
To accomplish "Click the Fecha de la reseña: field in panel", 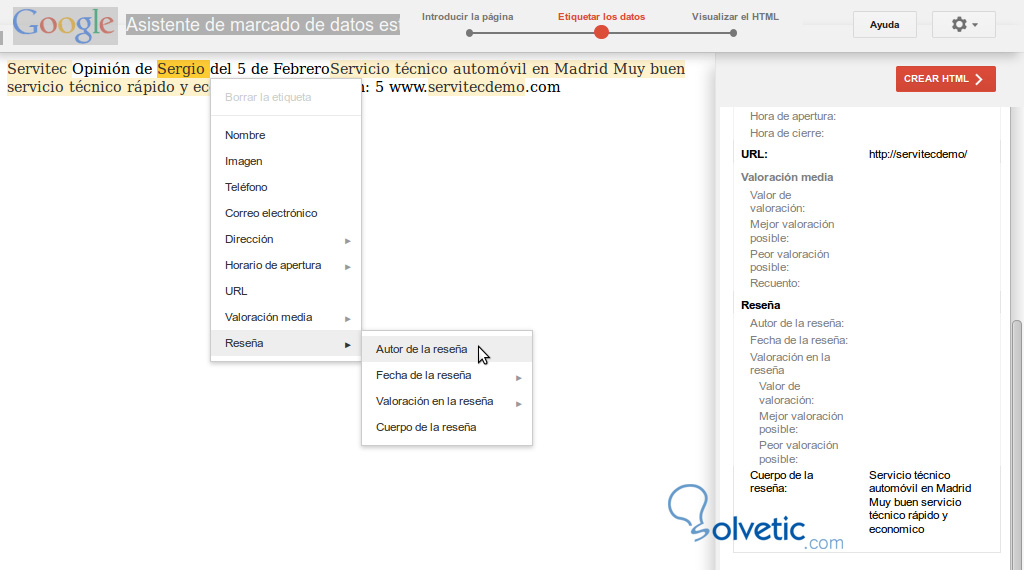I will coord(799,340).
